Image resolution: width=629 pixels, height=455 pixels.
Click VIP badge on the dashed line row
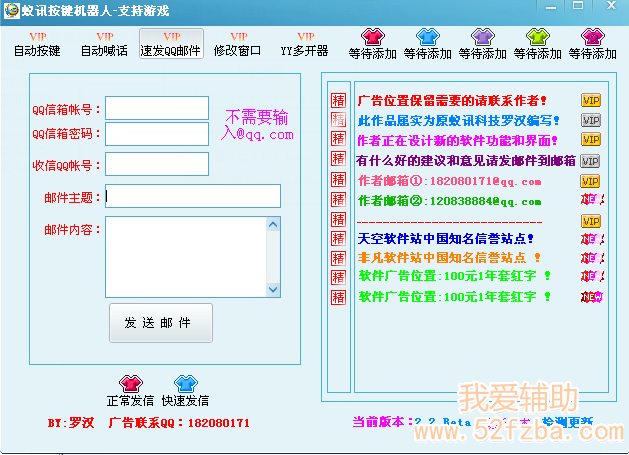point(591,221)
